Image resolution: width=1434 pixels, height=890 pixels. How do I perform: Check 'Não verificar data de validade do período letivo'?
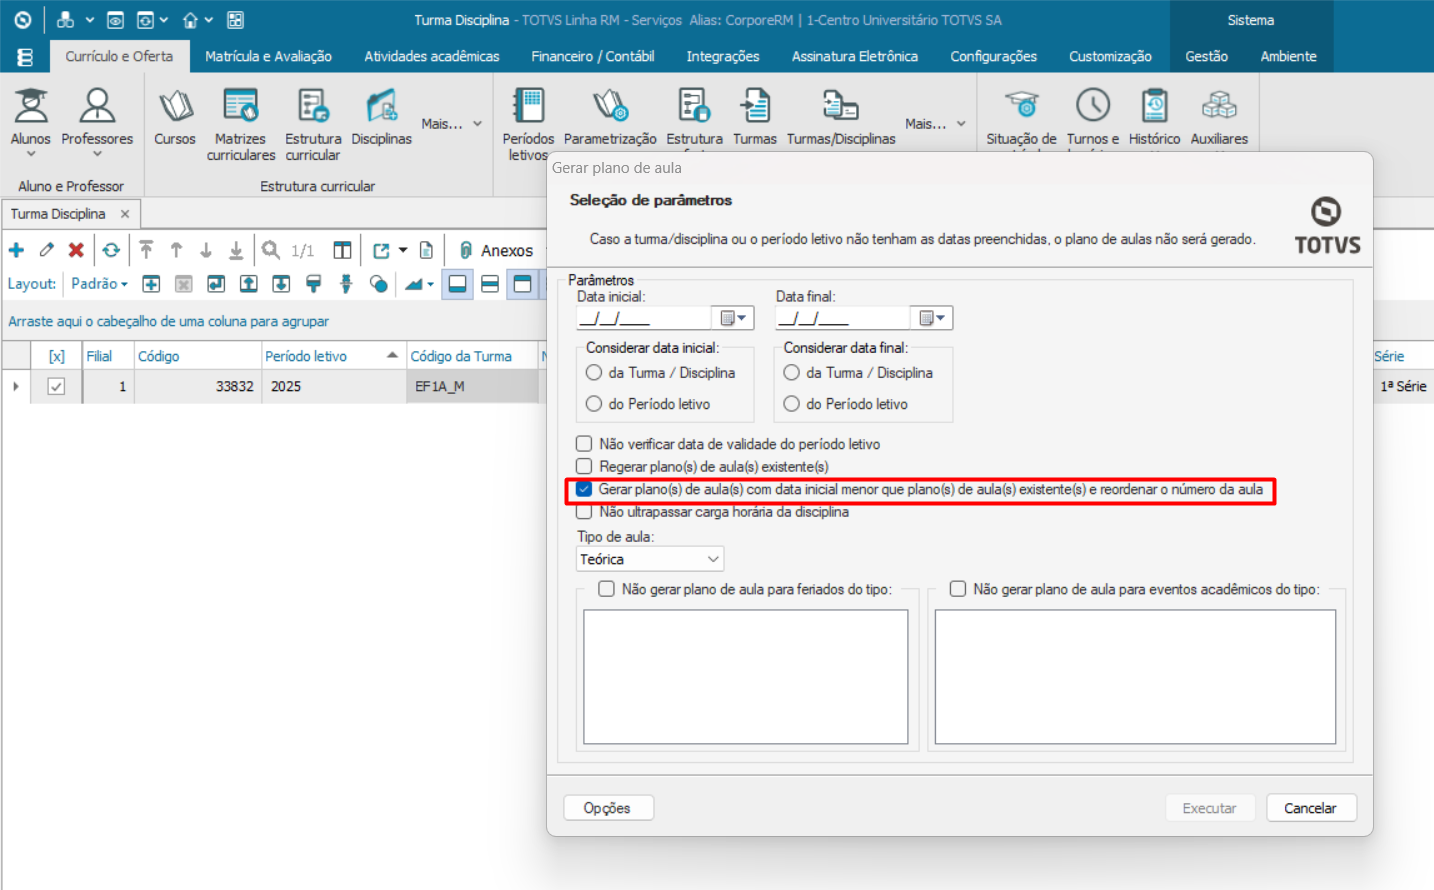(x=584, y=444)
